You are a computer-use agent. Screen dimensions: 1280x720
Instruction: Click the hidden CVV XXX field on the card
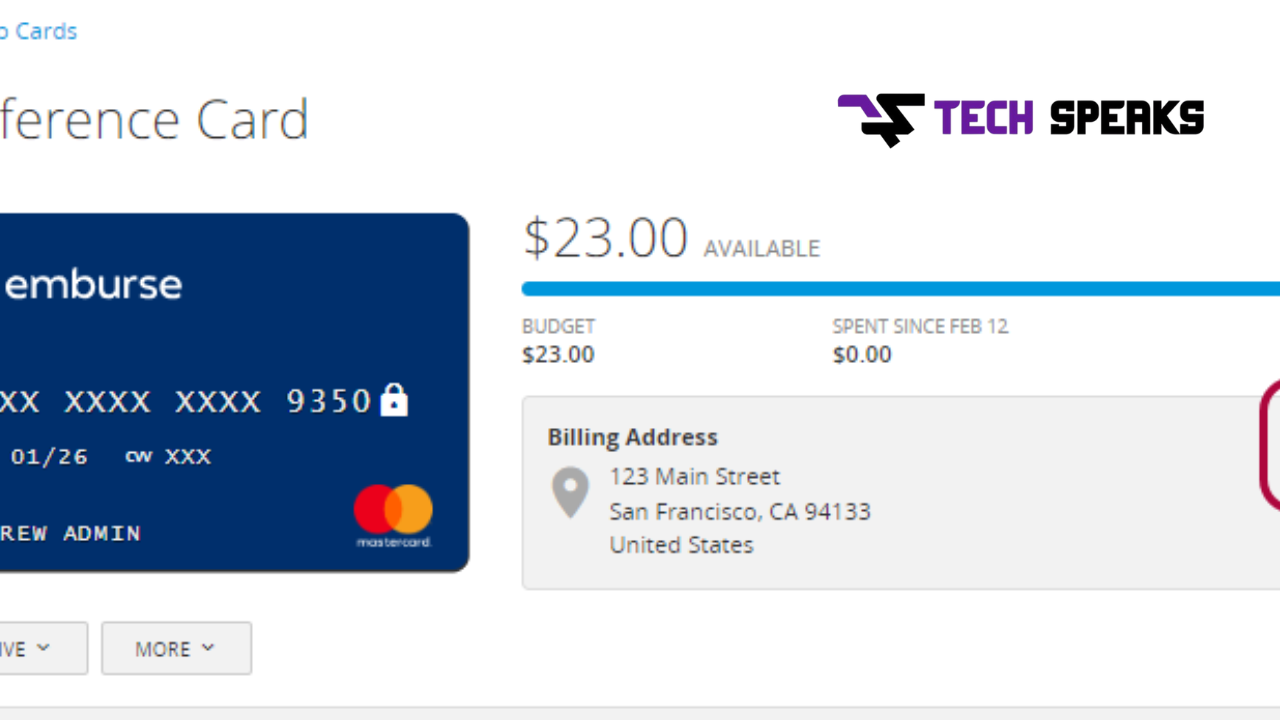click(188, 457)
